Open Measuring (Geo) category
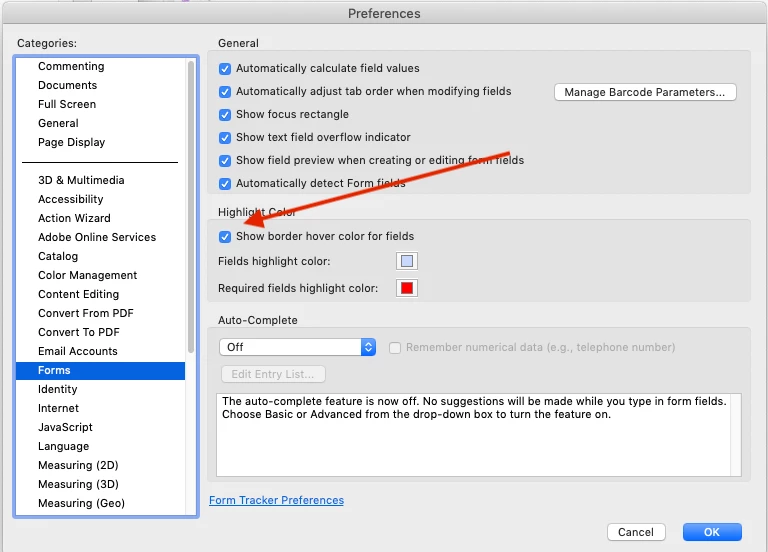Screen dimensions: 768x552 click(x=100, y=504)
